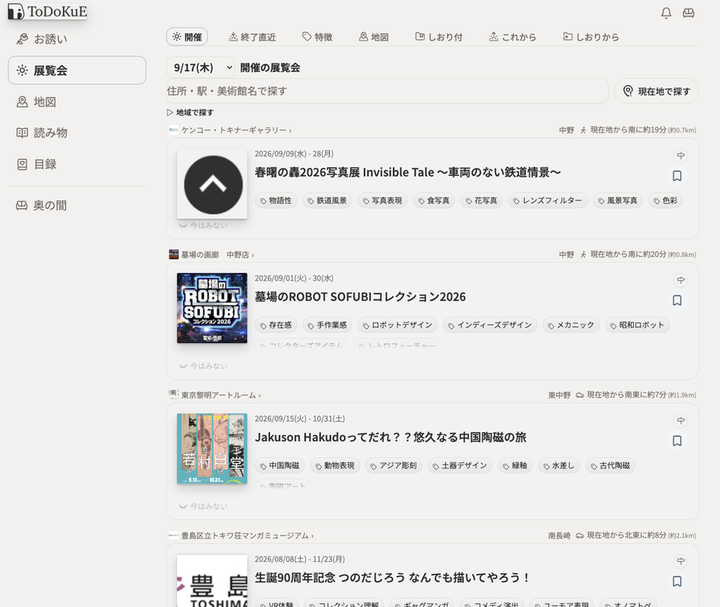Switch to the しおり付 tab

point(439,37)
